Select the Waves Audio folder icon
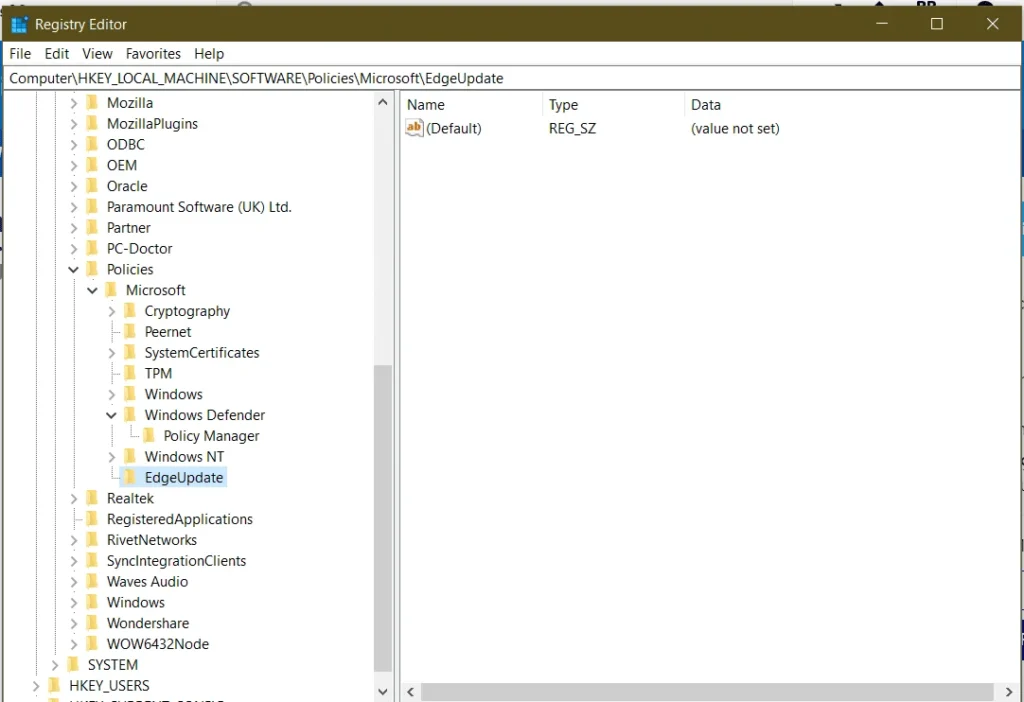This screenshot has width=1024, height=702. click(92, 581)
